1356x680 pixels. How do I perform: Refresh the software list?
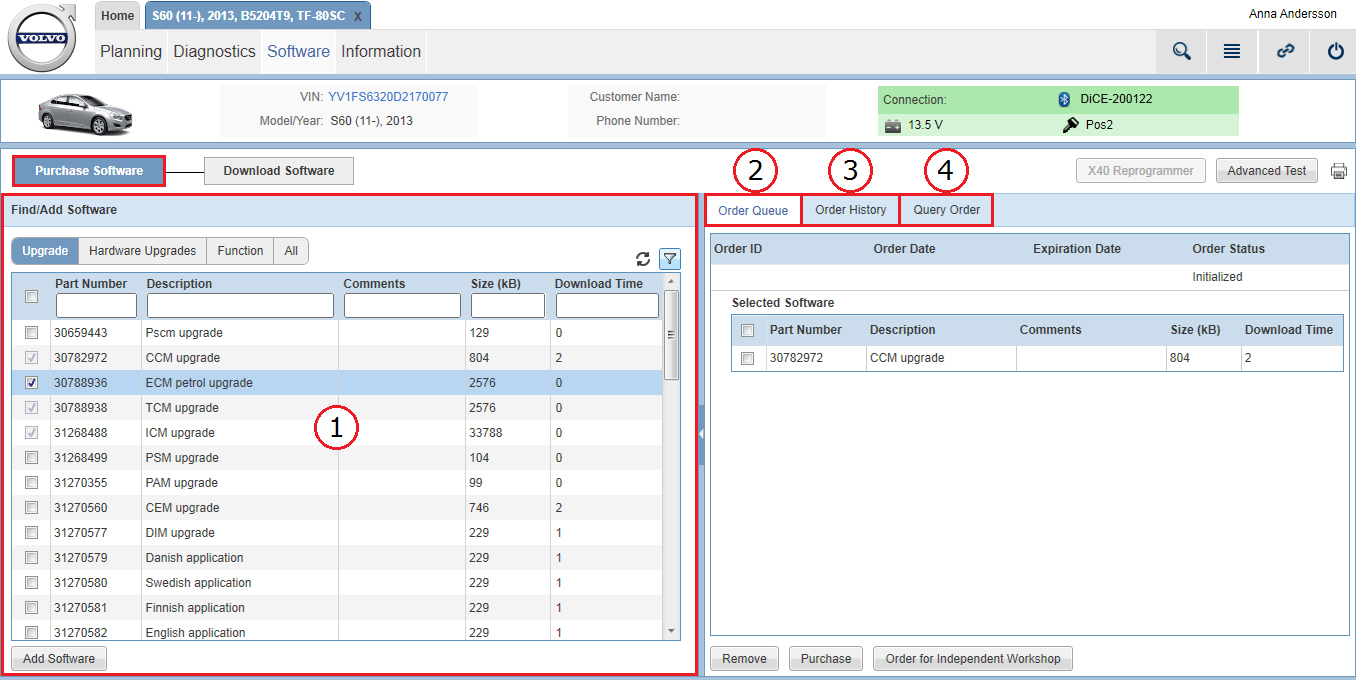(643, 258)
